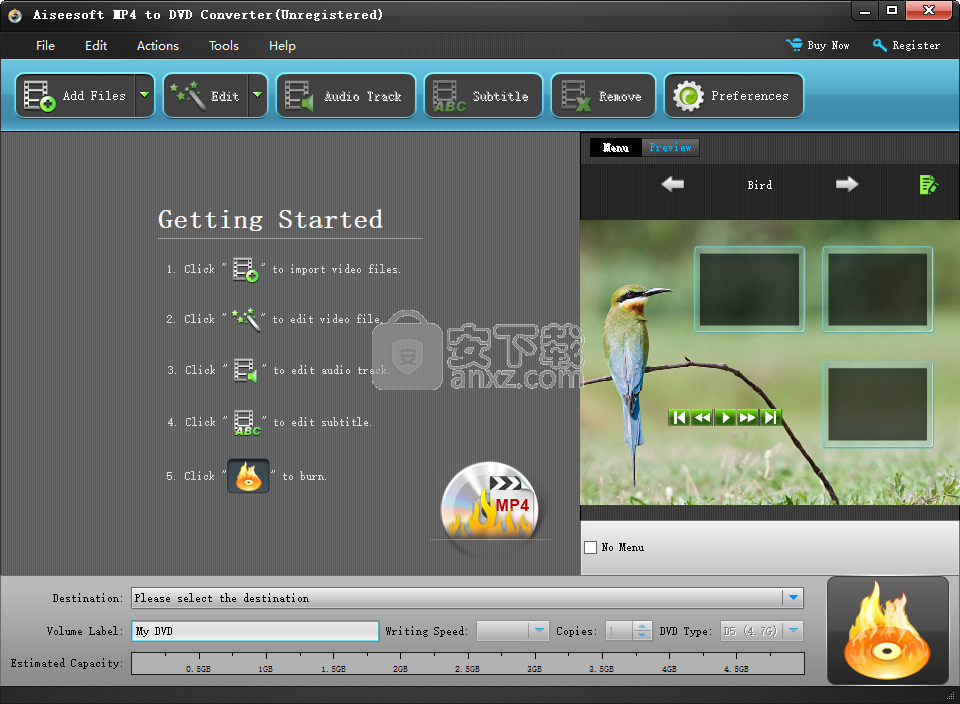Maximize the application window
Image resolution: width=960 pixels, height=704 pixels.
[x=891, y=10]
